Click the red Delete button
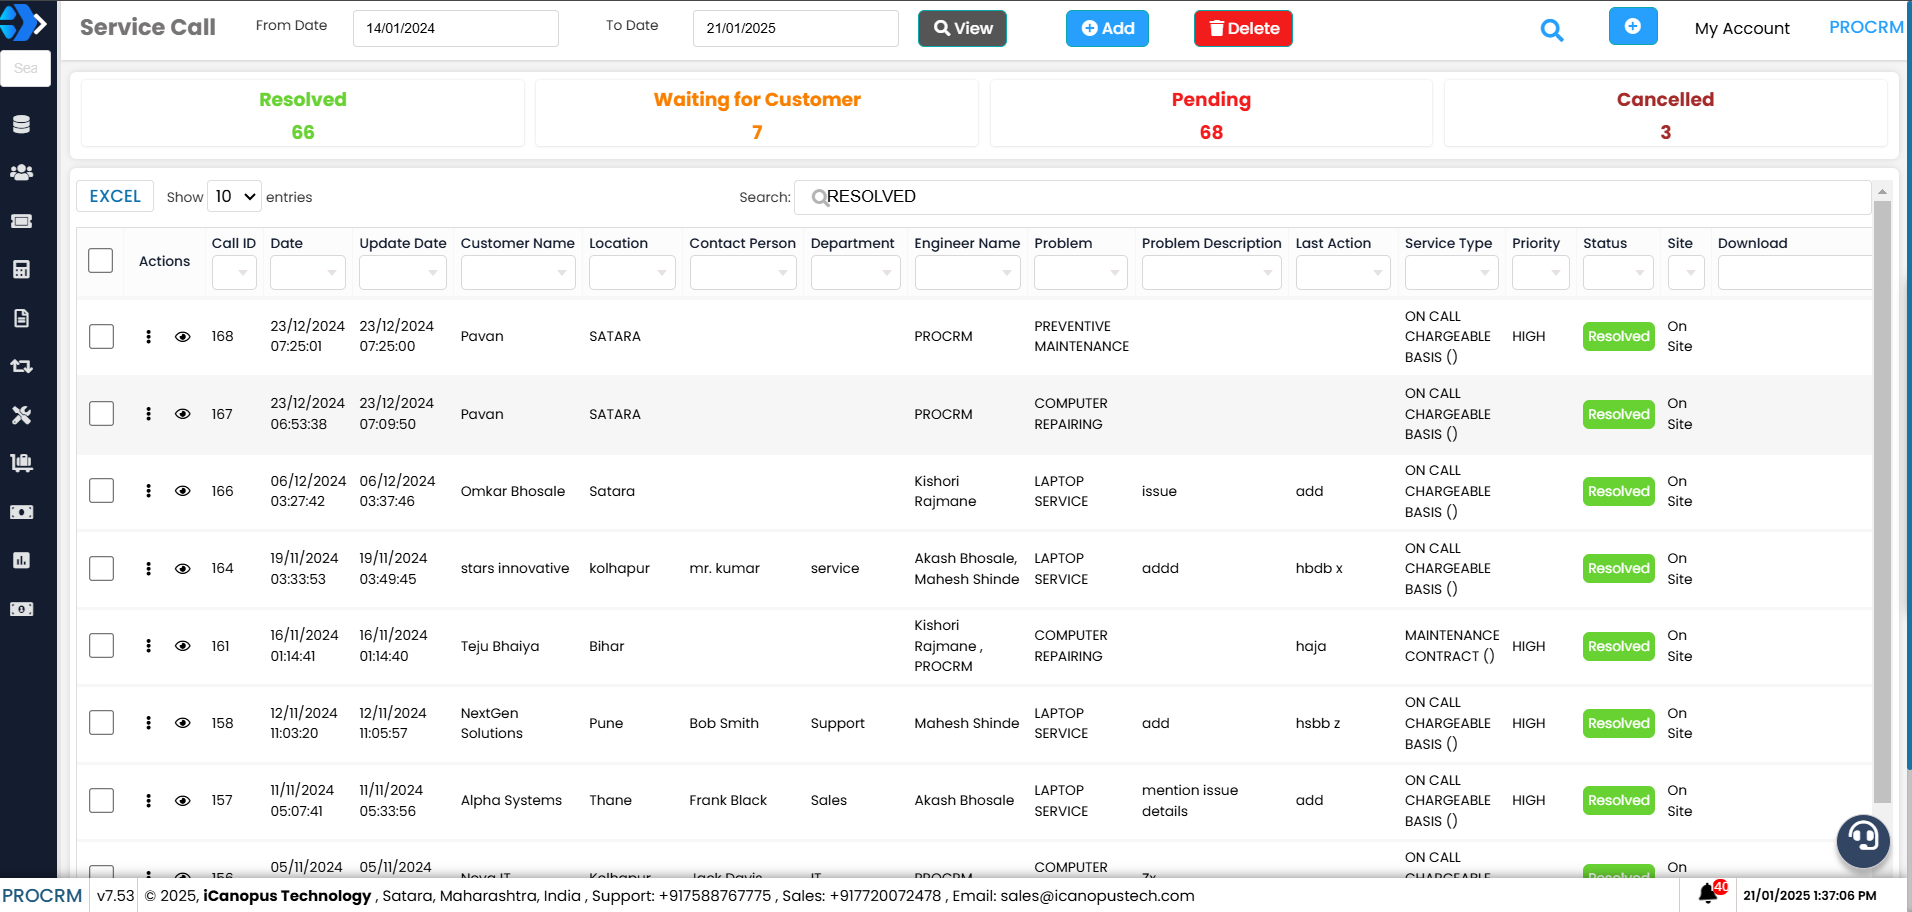Viewport: 1912px width, 912px height. [1242, 29]
